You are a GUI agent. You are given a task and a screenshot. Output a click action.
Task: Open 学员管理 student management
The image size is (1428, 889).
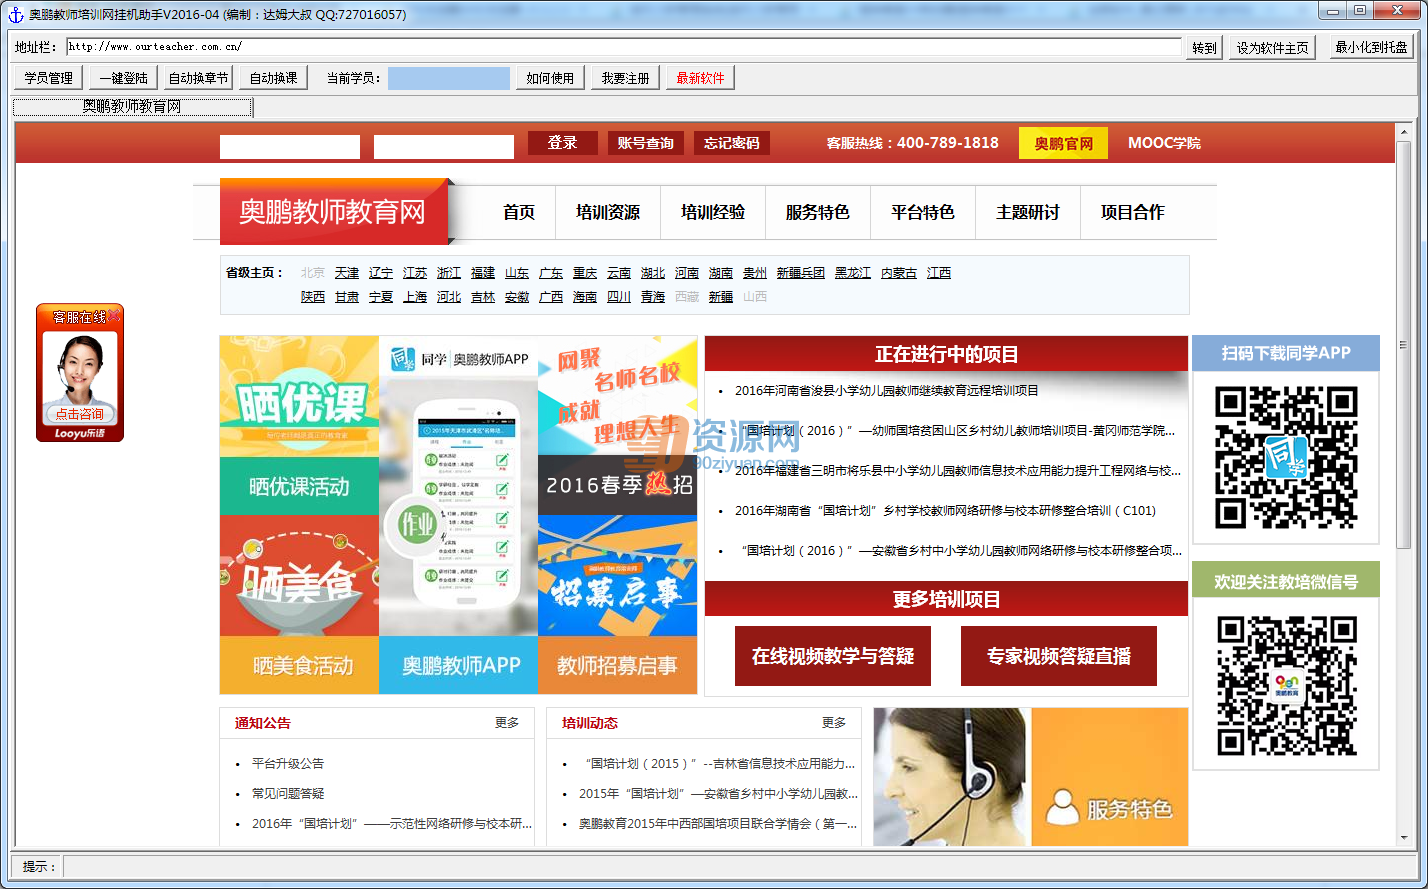(x=49, y=78)
